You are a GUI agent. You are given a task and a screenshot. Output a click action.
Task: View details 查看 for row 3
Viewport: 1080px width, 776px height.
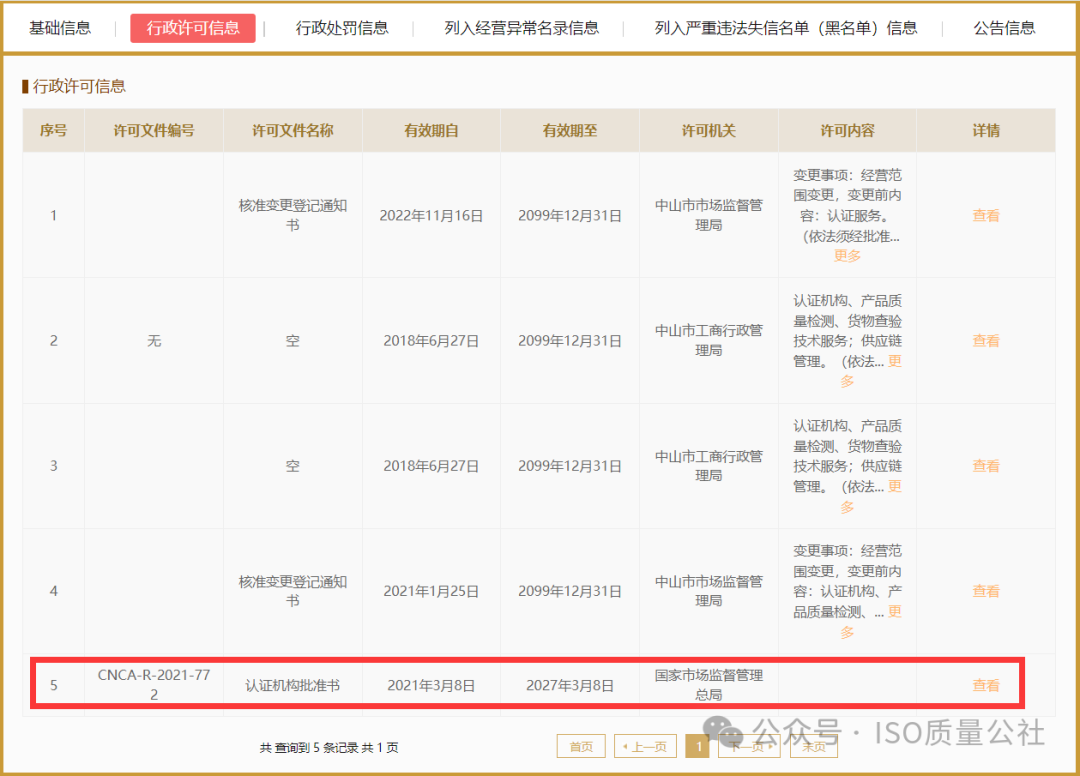pos(986,466)
